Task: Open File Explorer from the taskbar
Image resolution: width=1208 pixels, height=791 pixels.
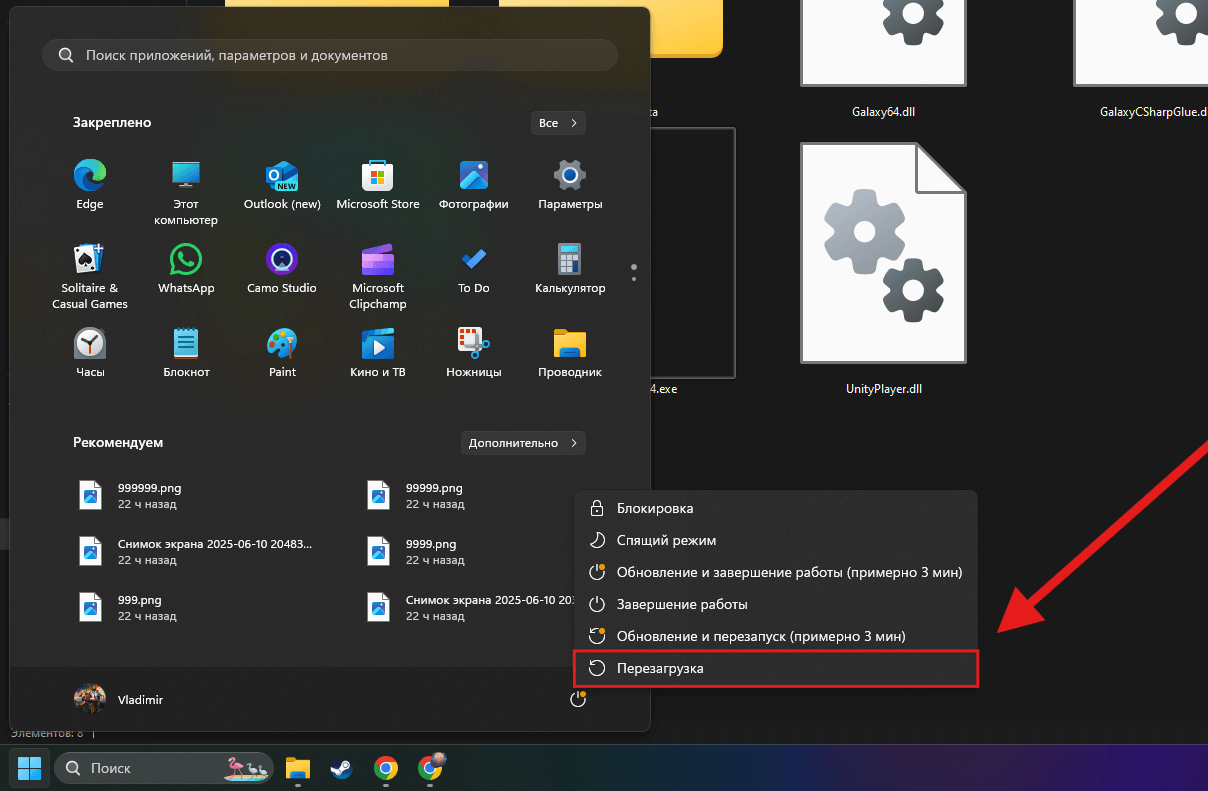Action: 297,768
